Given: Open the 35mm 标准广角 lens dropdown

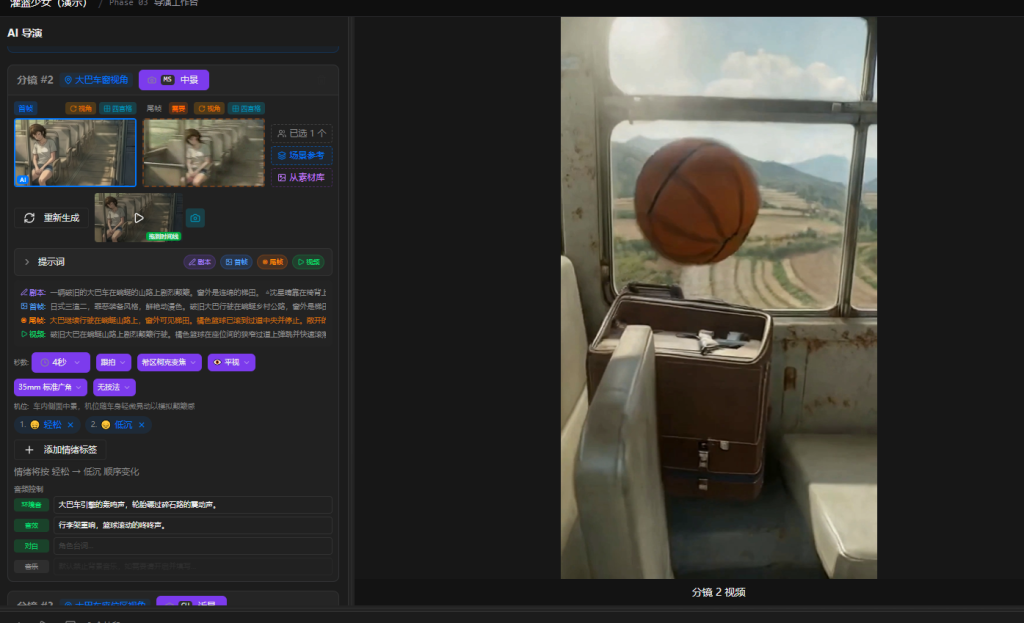Looking at the screenshot, I should (x=50, y=387).
